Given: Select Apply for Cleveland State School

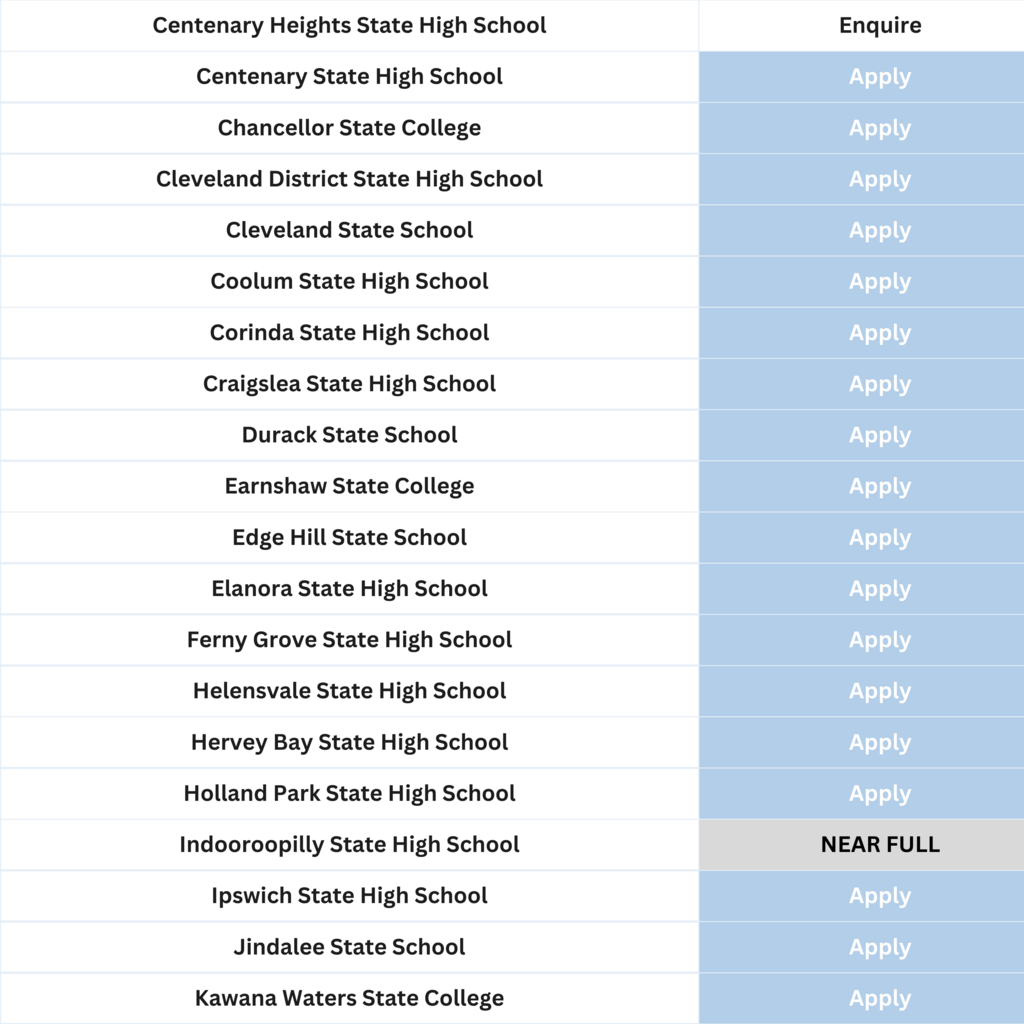Looking at the screenshot, I should (880, 231).
